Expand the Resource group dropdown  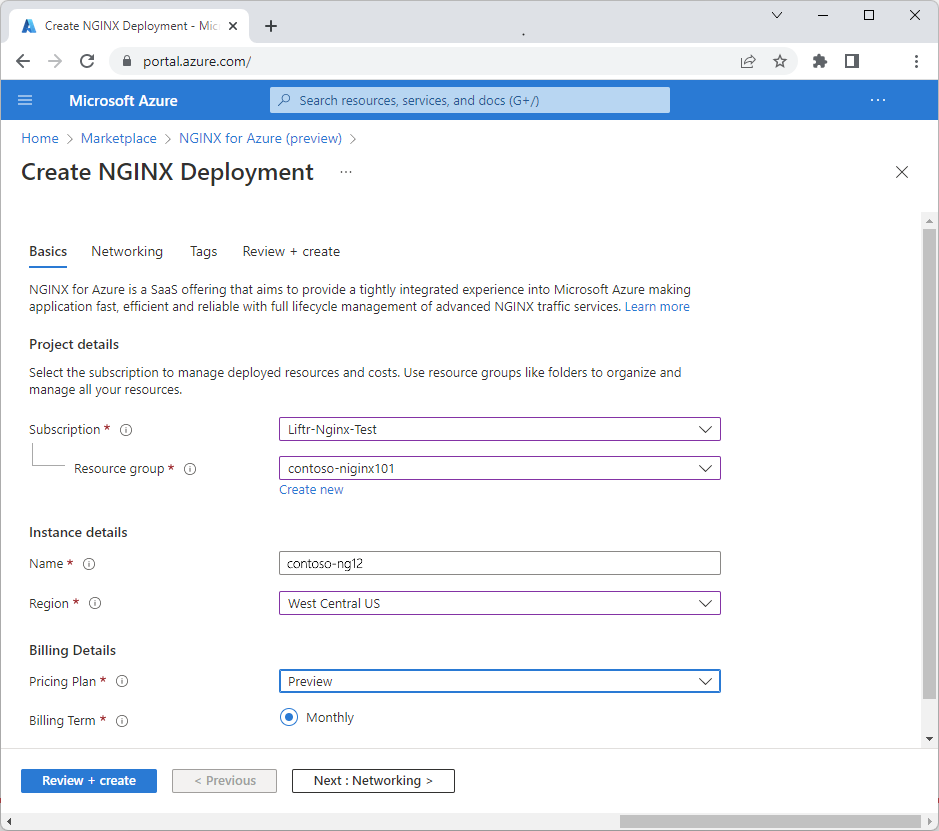499,468
